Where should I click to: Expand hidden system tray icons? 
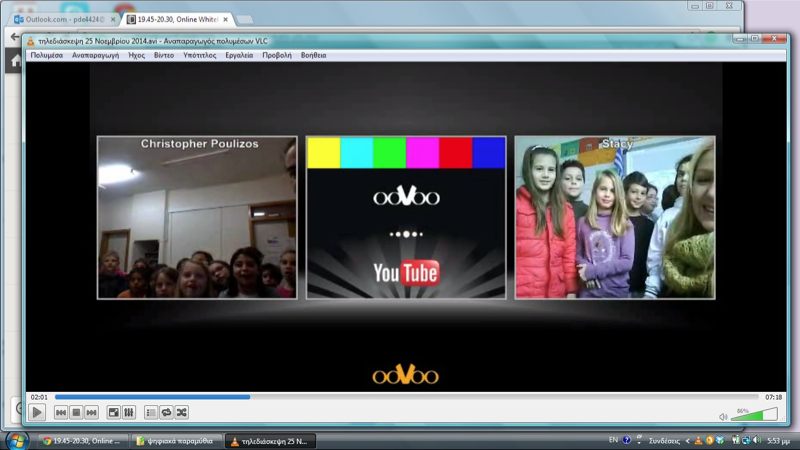[688, 441]
